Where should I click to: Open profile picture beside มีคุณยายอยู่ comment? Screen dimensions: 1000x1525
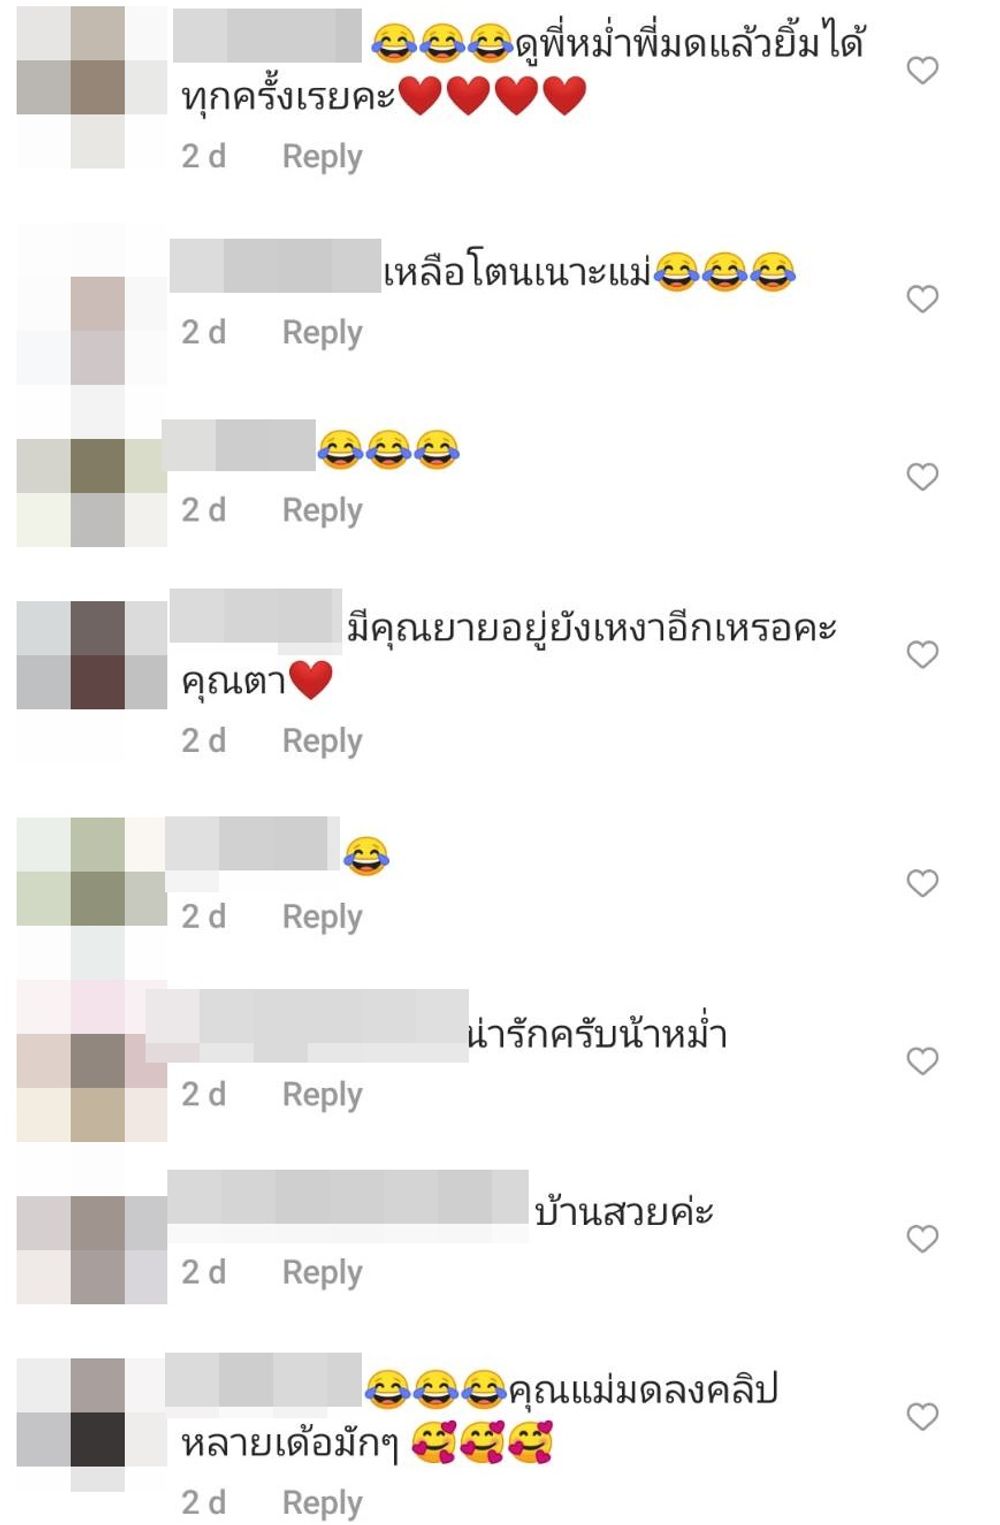point(92,655)
